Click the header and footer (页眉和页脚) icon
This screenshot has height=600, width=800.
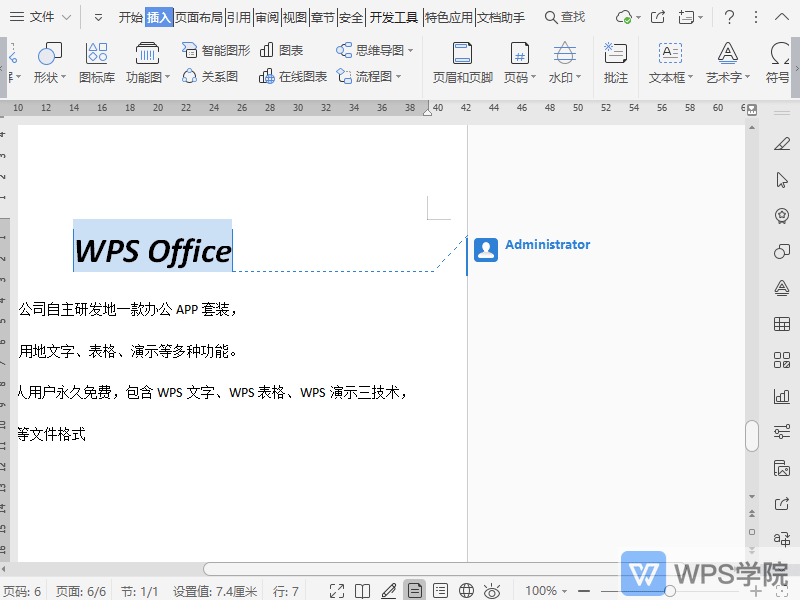pyautogui.click(x=462, y=62)
